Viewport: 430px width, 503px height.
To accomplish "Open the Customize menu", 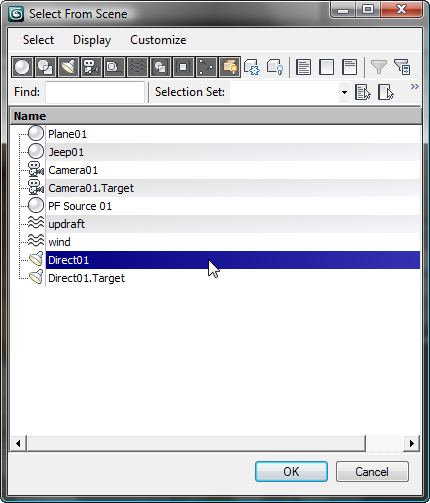I will (x=158, y=40).
